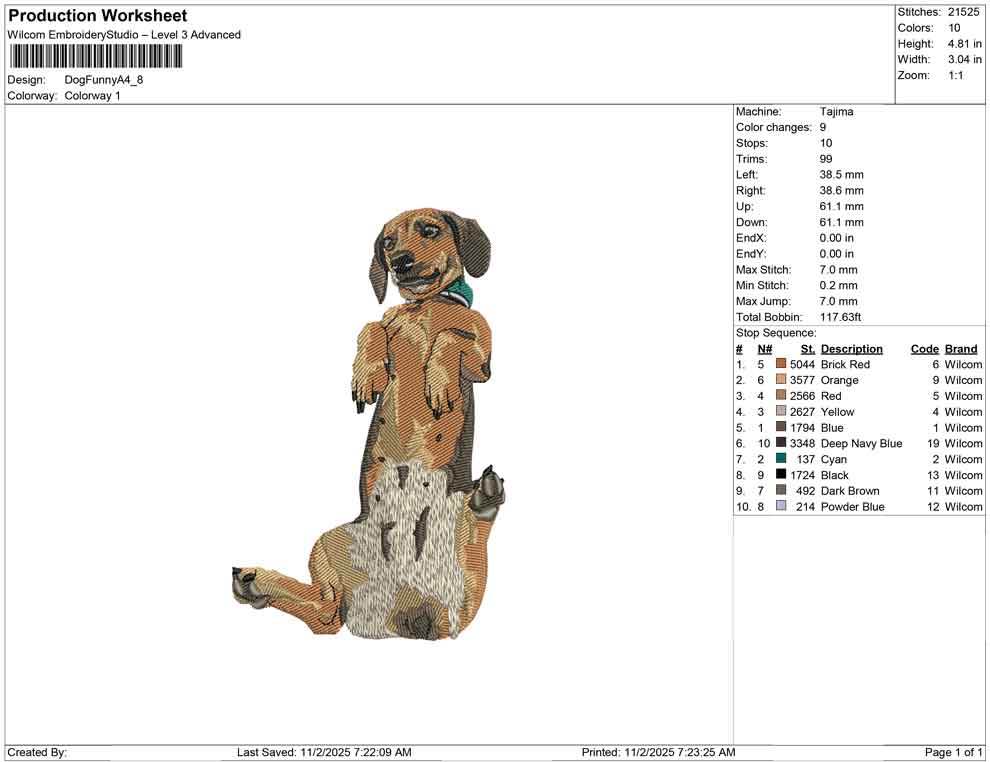Viewport: 990px width, 762px height.
Task: Click the Description column header
Action: coord(852,349)
